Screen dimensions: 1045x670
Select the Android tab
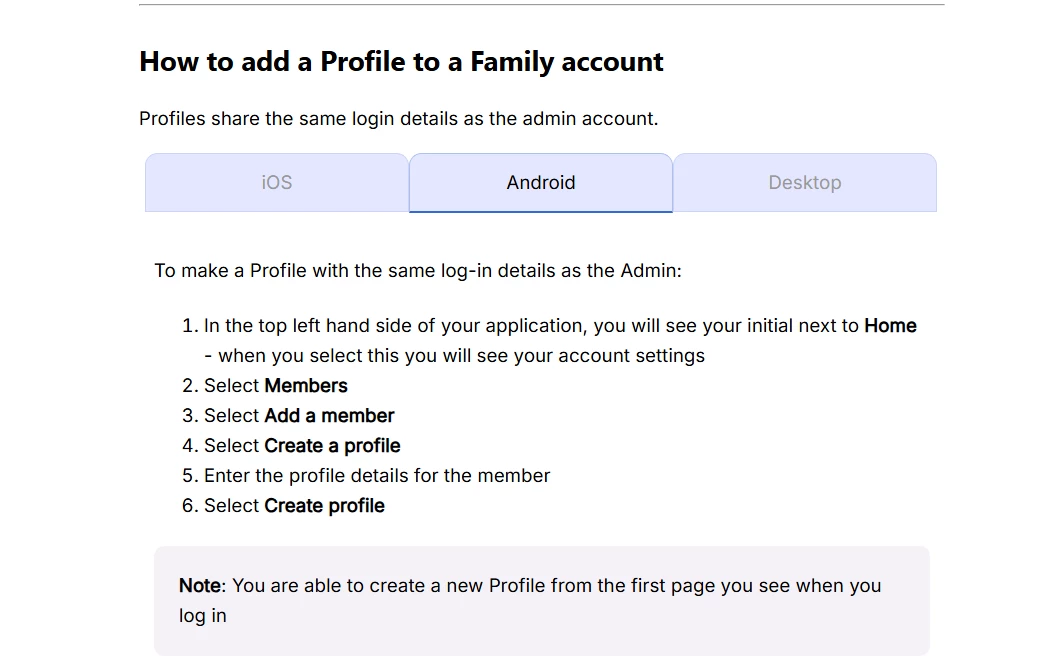(541, 182)
